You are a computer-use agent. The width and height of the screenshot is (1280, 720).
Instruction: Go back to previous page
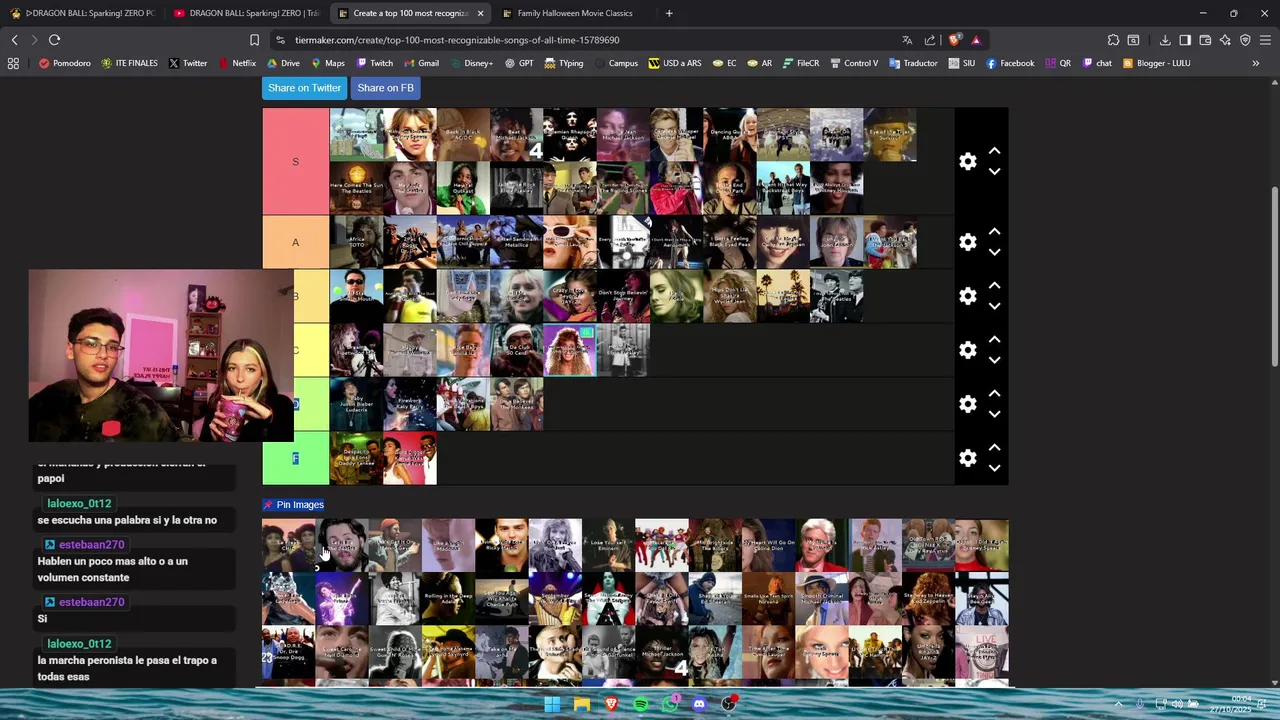pyautogui.click(x=14, y=40)
